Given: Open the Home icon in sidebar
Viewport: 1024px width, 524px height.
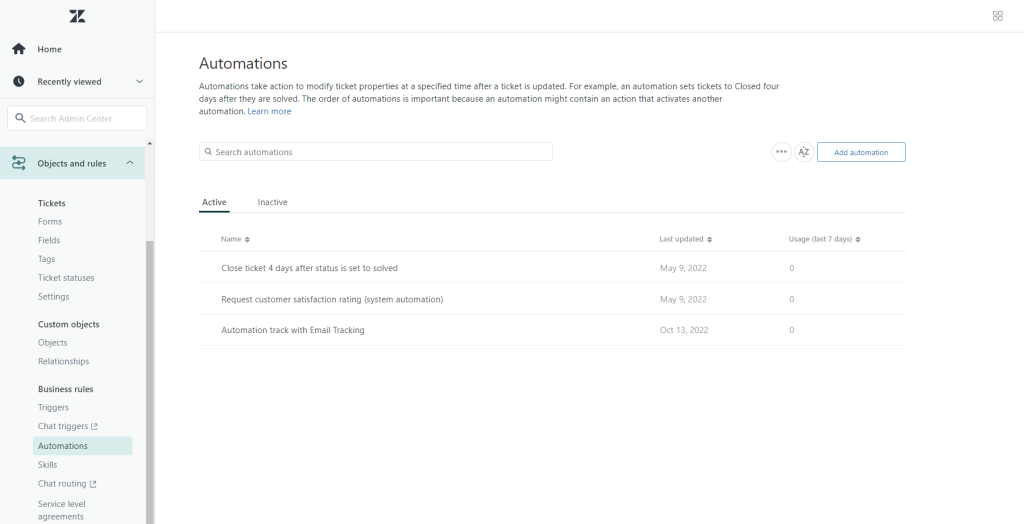Looking at the screenshot, I should coord(19,49).
